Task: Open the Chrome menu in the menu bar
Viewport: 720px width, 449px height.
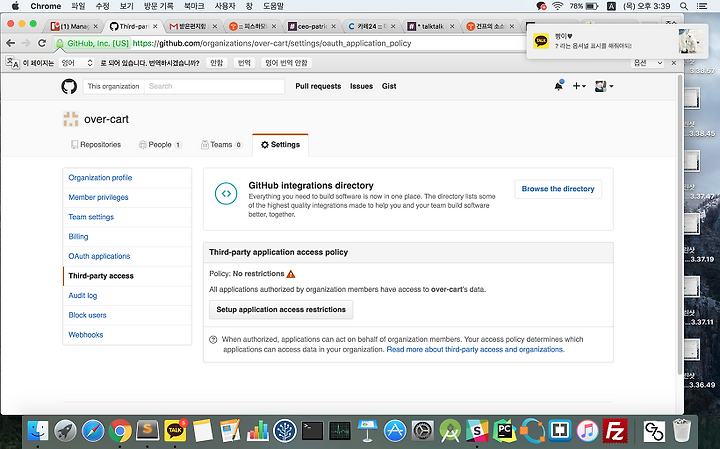Action: [45, 6]
